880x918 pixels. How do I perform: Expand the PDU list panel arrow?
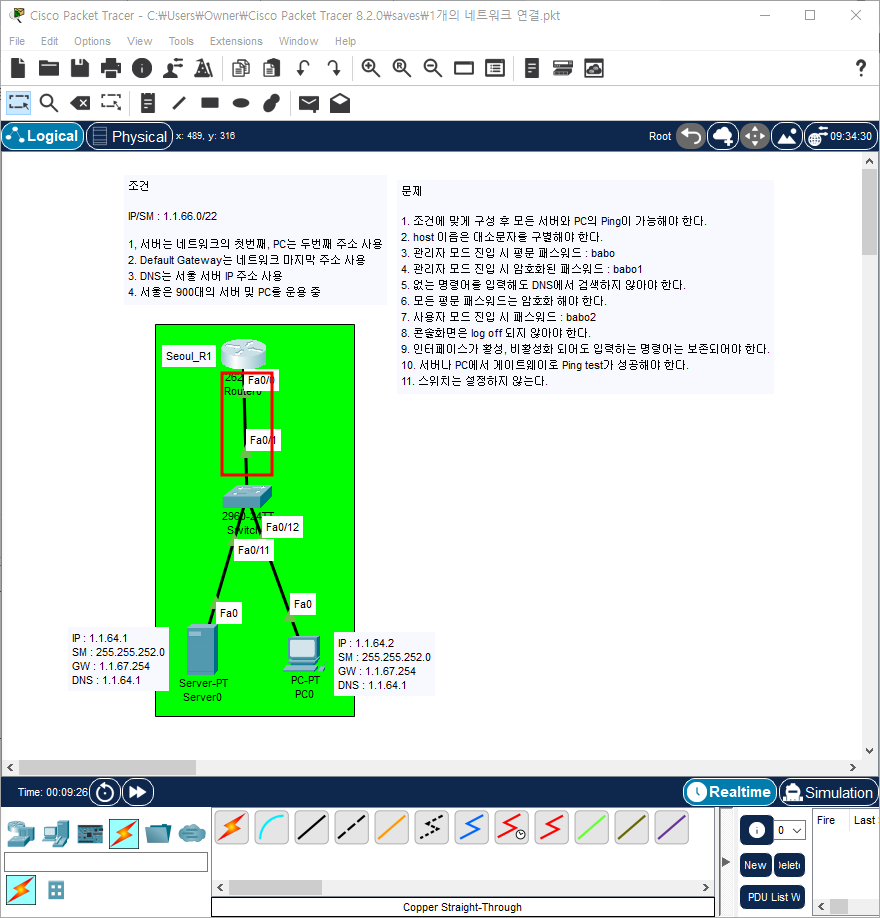click(x=725, y=862)
